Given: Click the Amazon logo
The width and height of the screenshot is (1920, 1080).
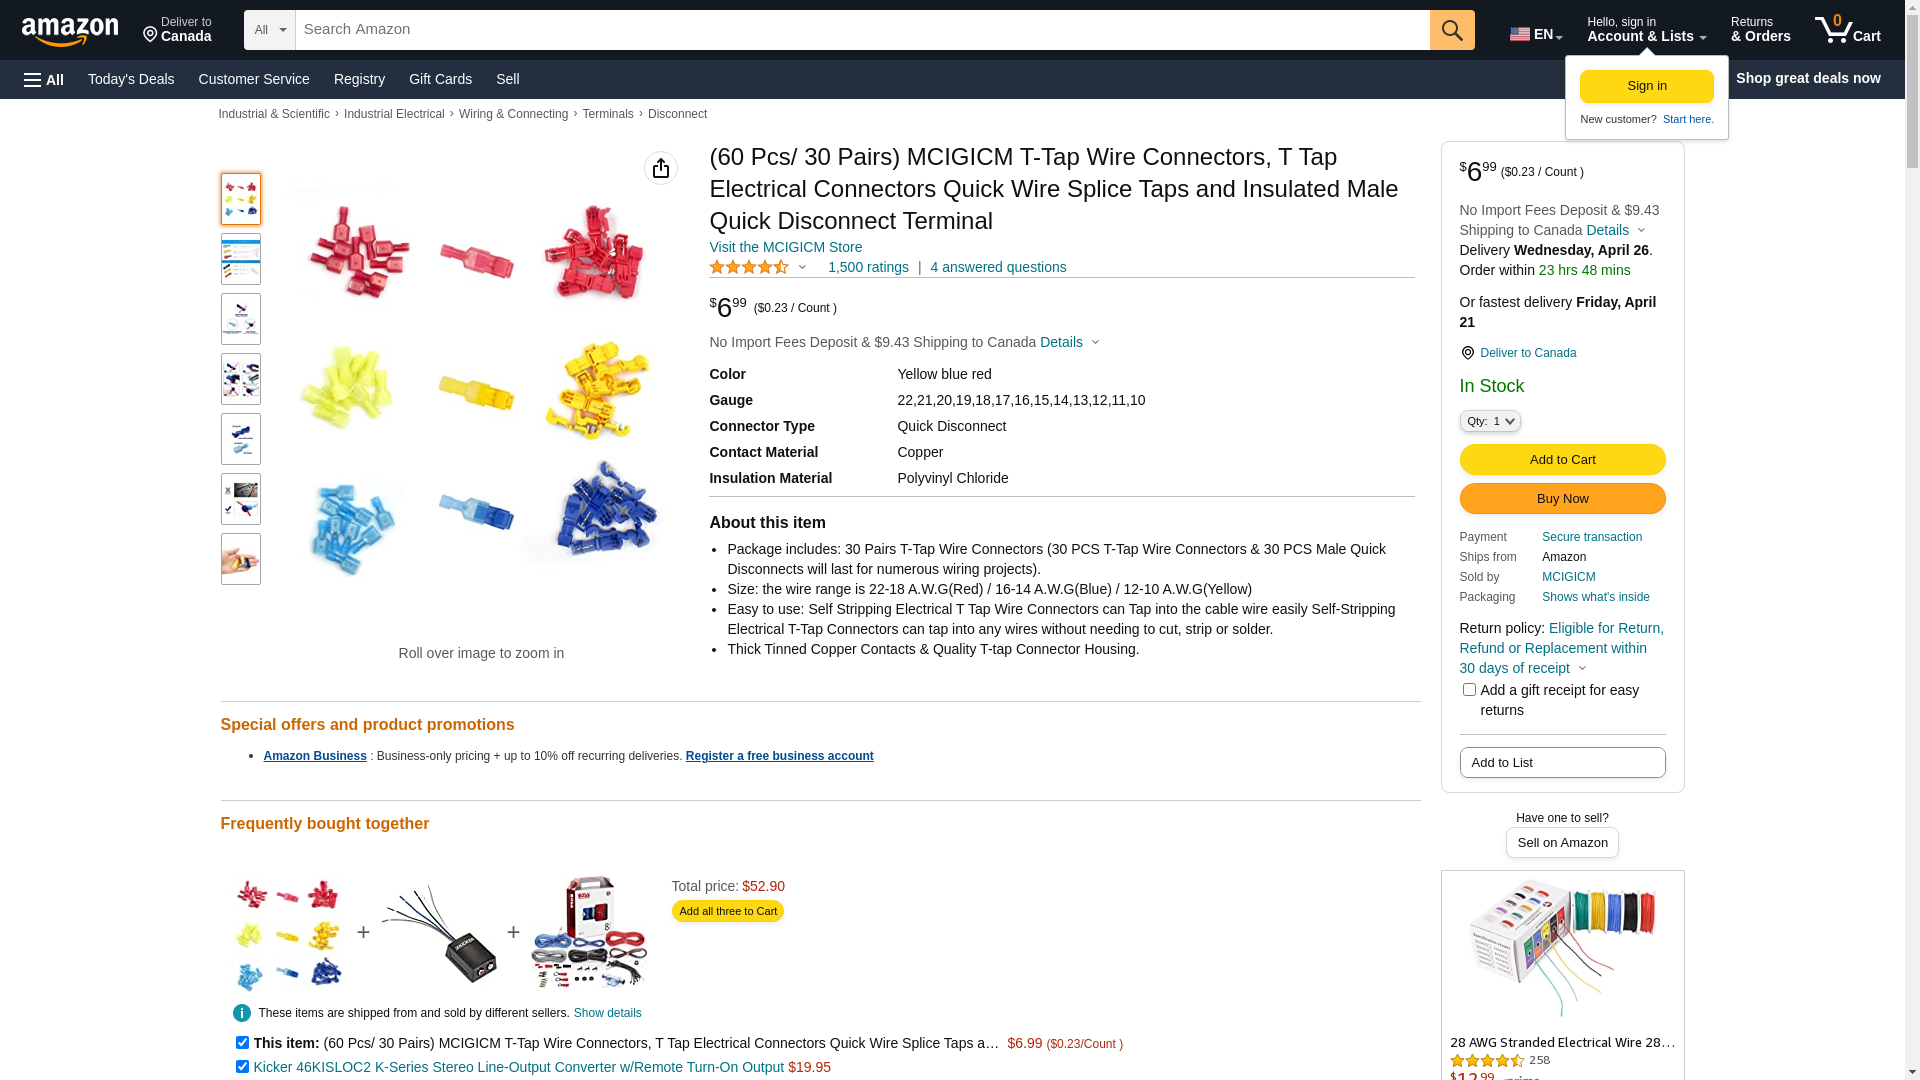Looking at the screenshot, I should (70, 31).
